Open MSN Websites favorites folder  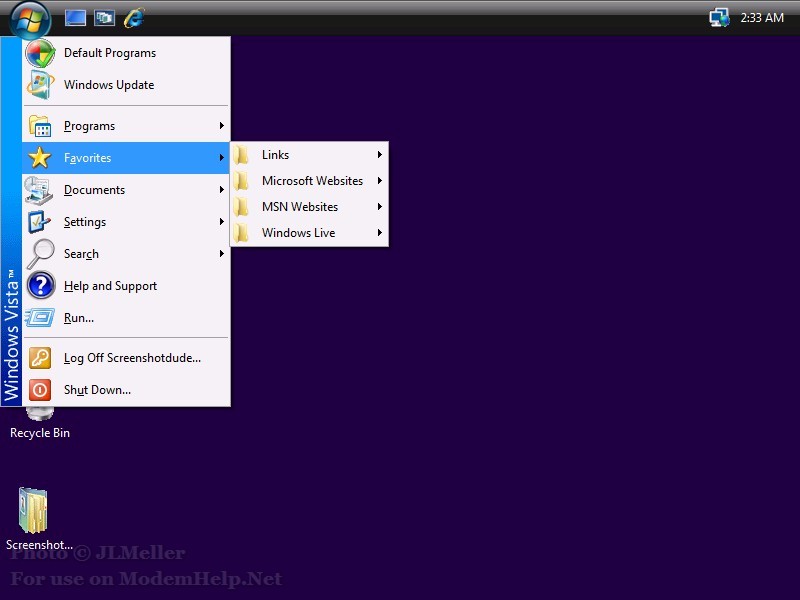pos(309,207)
